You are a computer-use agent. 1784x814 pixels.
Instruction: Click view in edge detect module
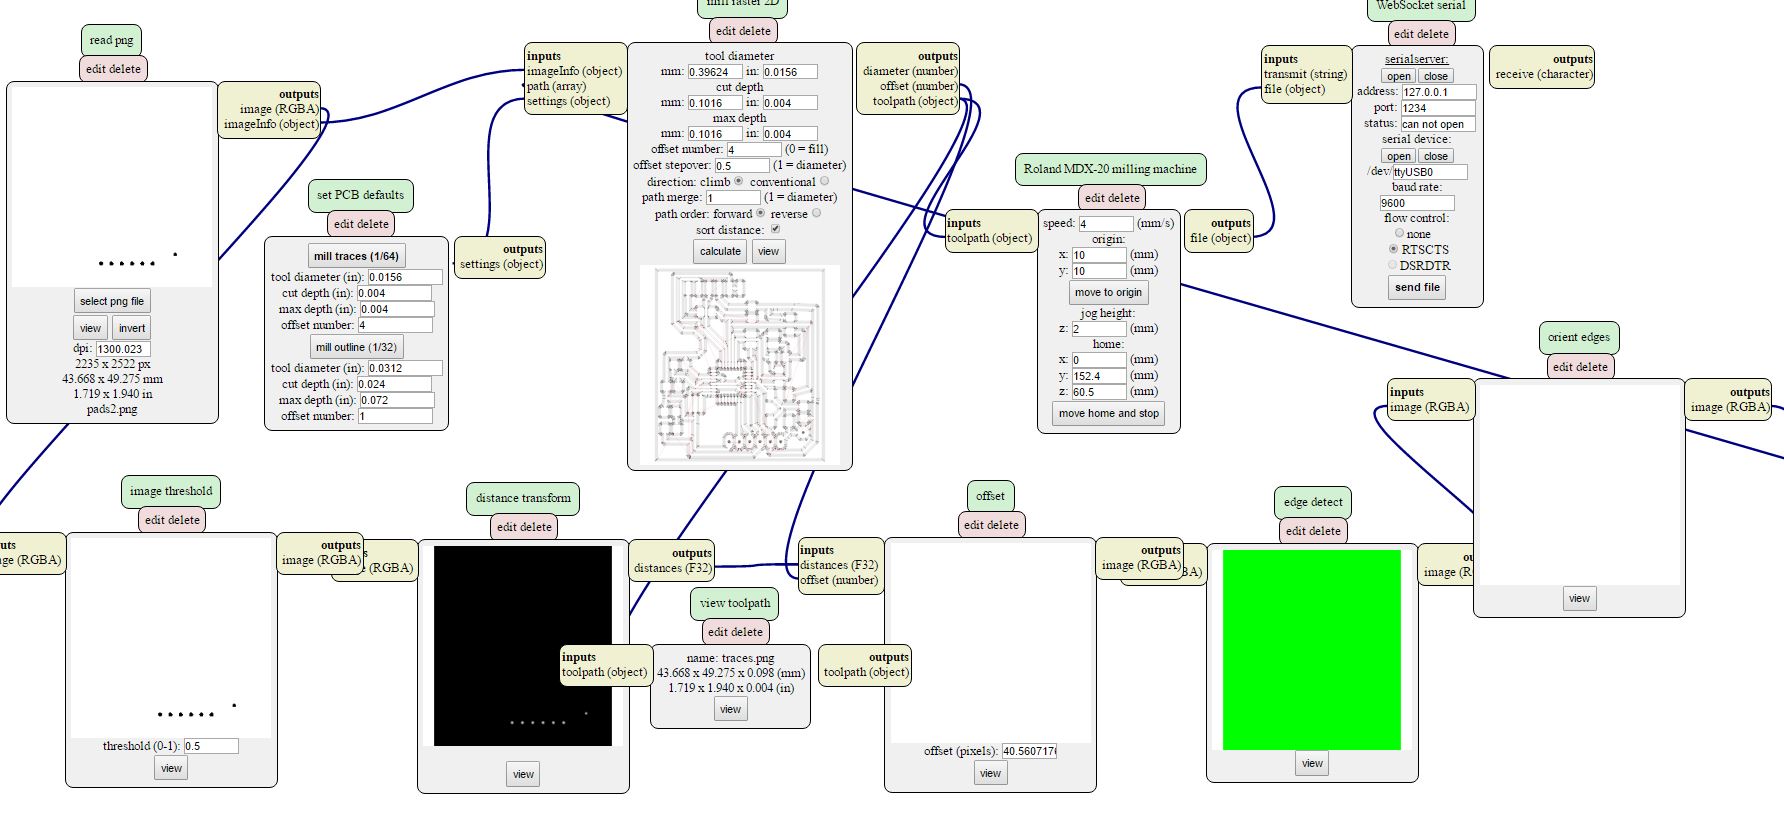point(1312,763)
